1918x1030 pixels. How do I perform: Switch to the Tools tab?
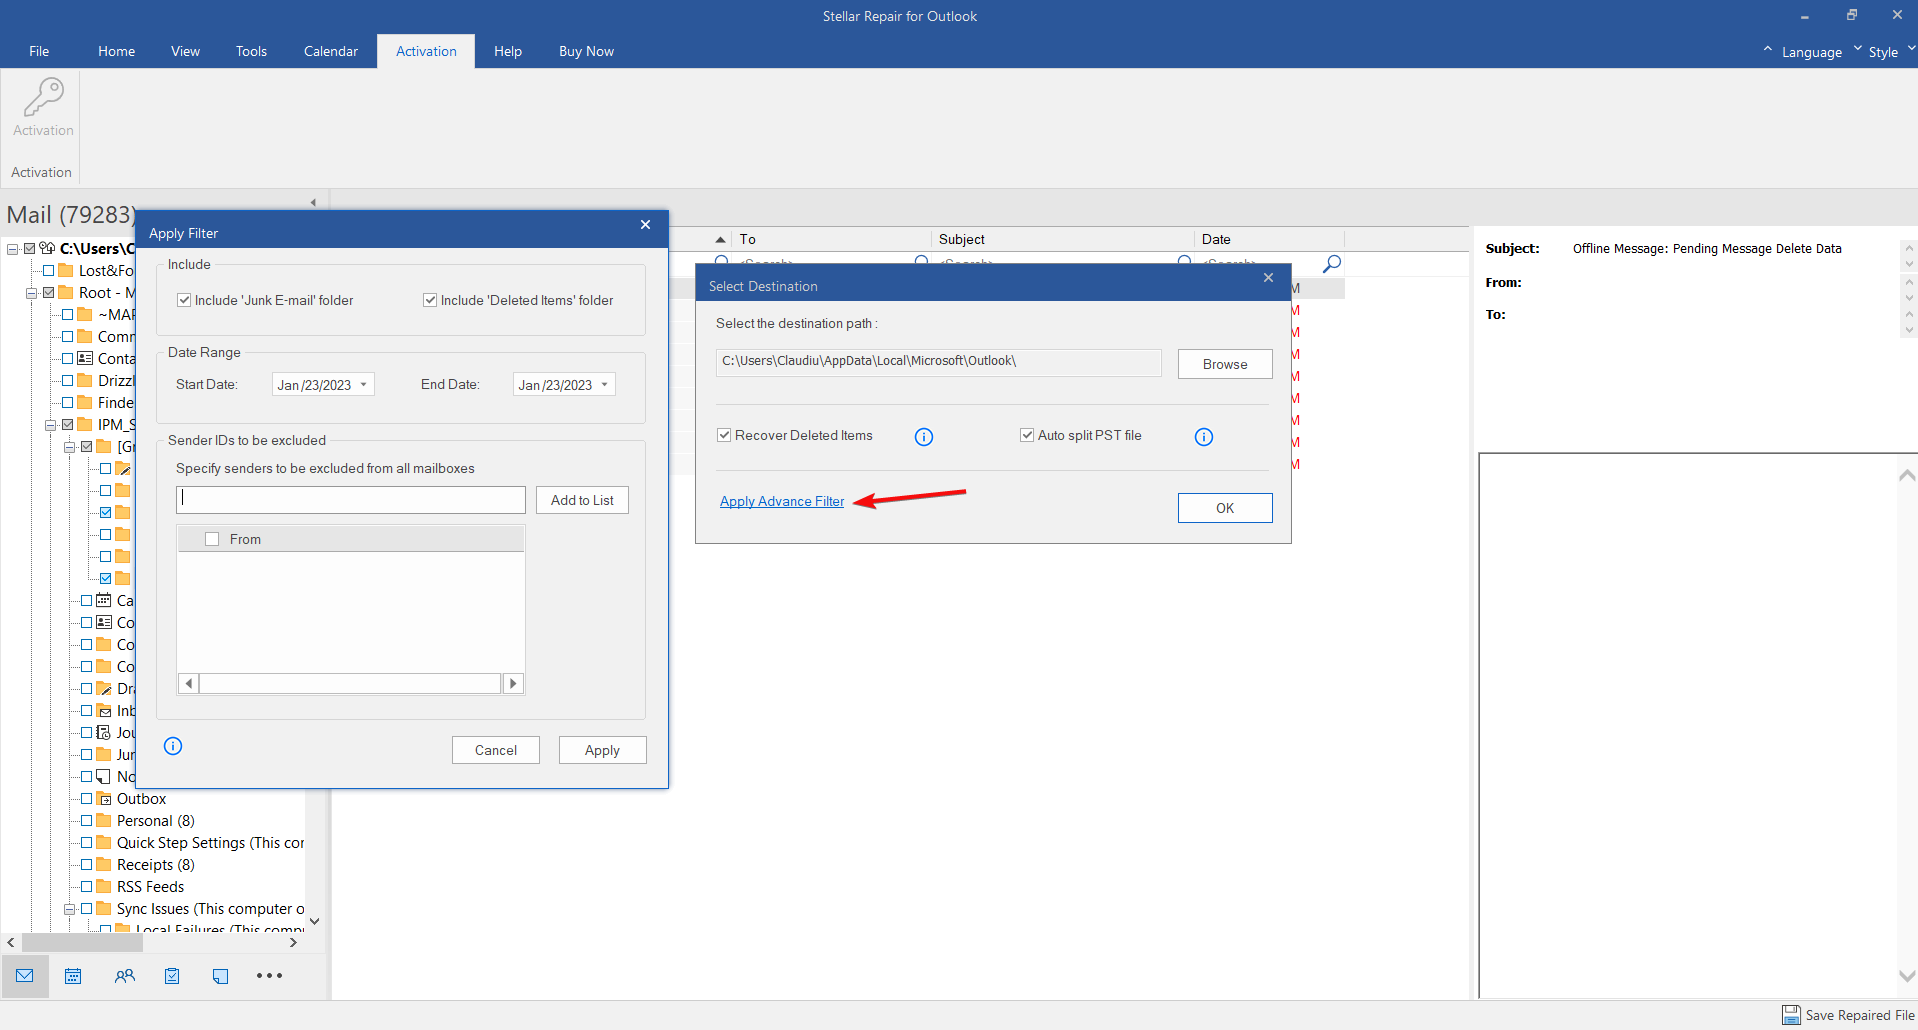pos(251,51)
